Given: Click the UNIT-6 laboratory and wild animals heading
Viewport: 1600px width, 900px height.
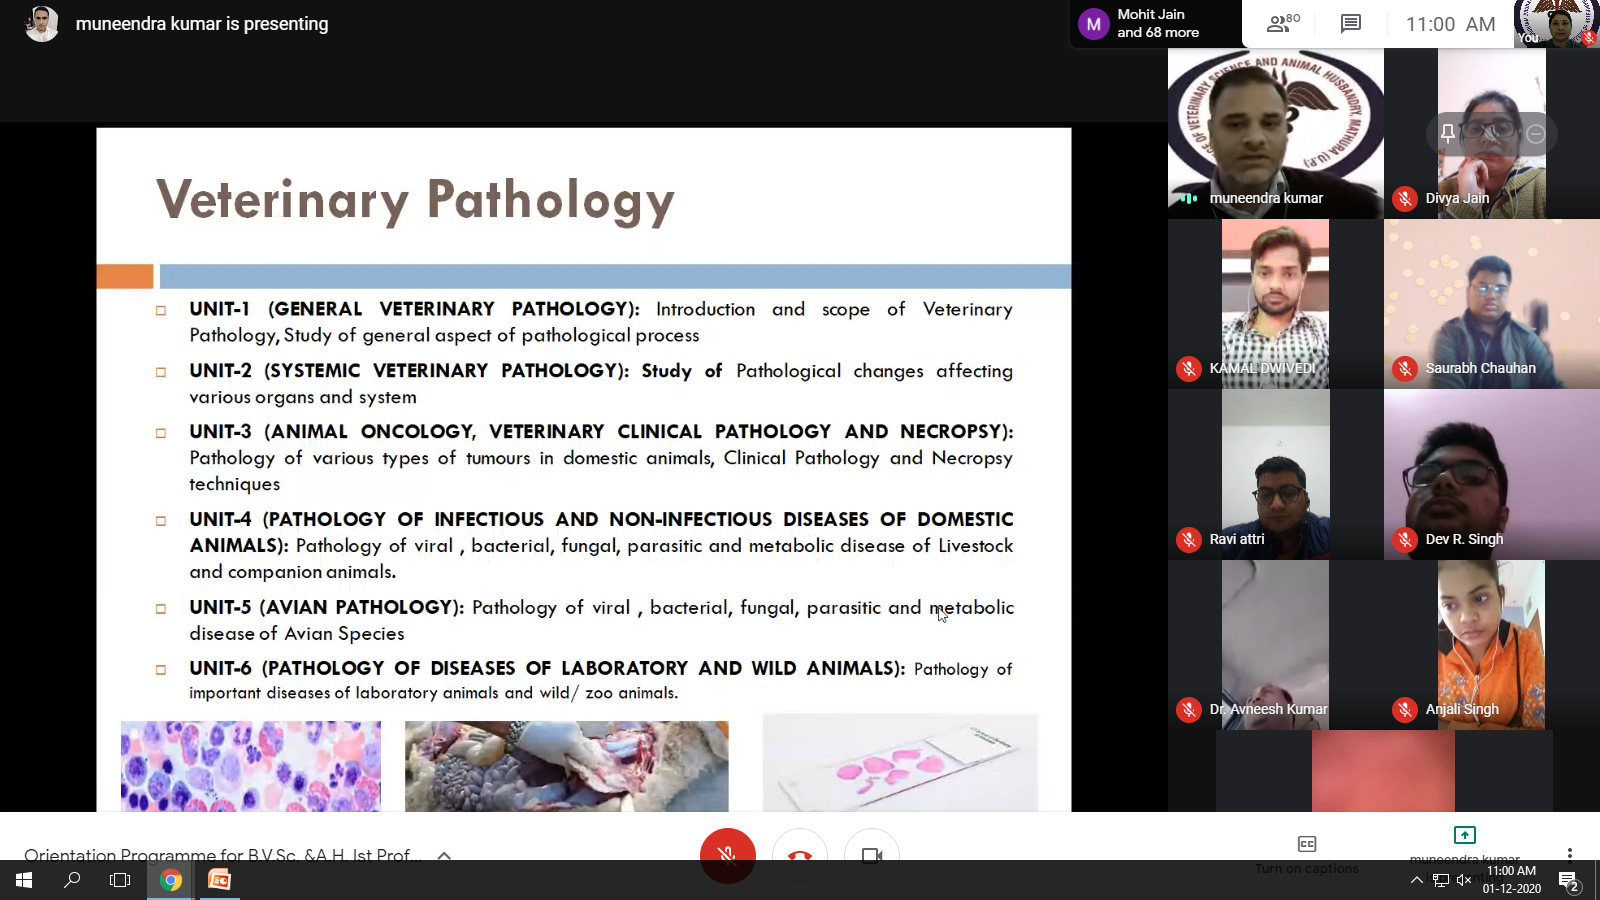Looking at the screenshot, I should pyautogui.click(x=547, y=668).
